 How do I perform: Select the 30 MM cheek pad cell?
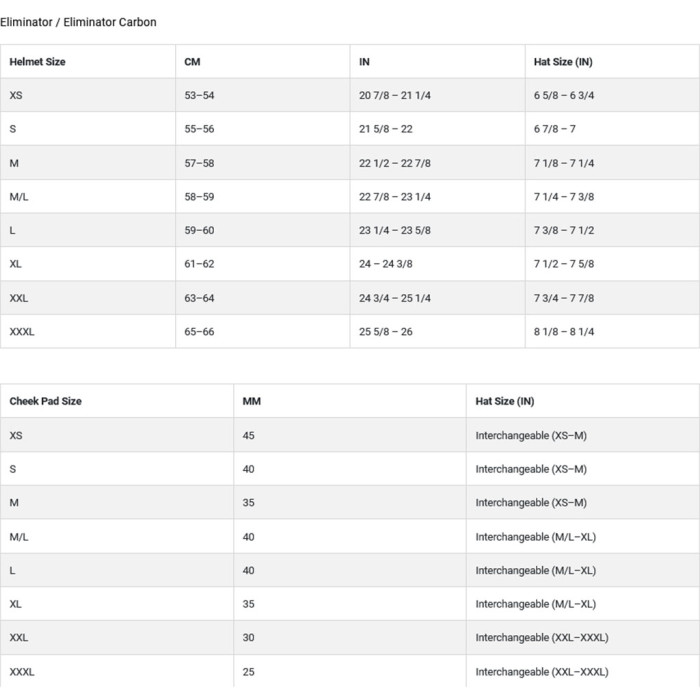249,638
